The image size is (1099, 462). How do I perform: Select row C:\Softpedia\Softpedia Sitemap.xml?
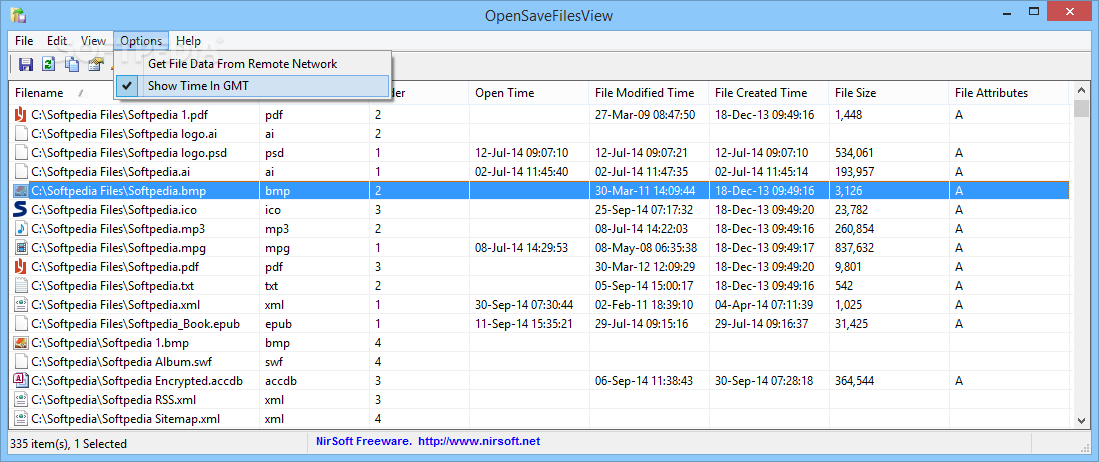(540, 419)
